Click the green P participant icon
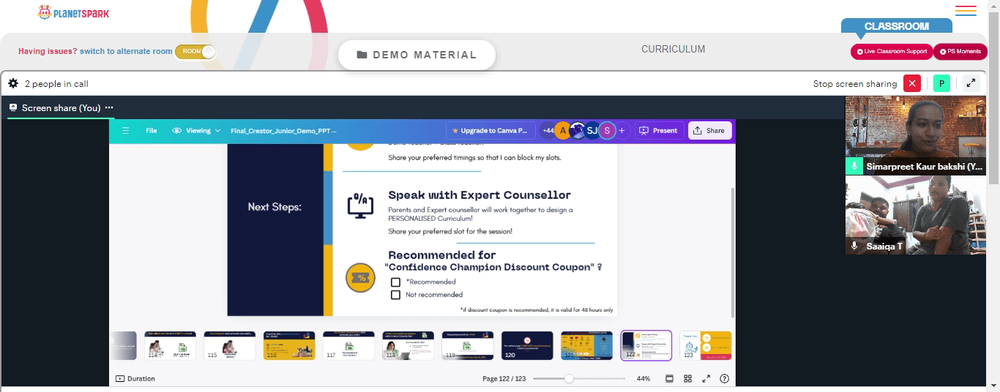Screen dimensions: 1000x392 [941, 83]
